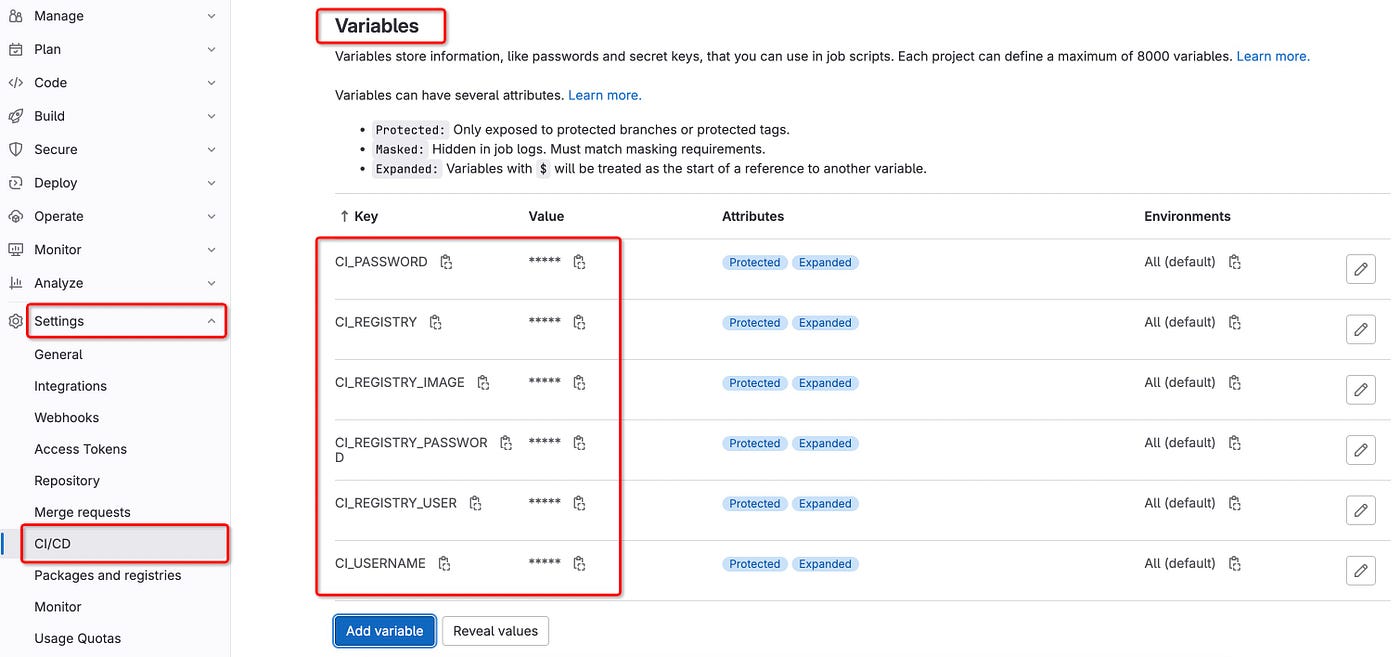Expand the Build sidebar section

pos(112,116)
